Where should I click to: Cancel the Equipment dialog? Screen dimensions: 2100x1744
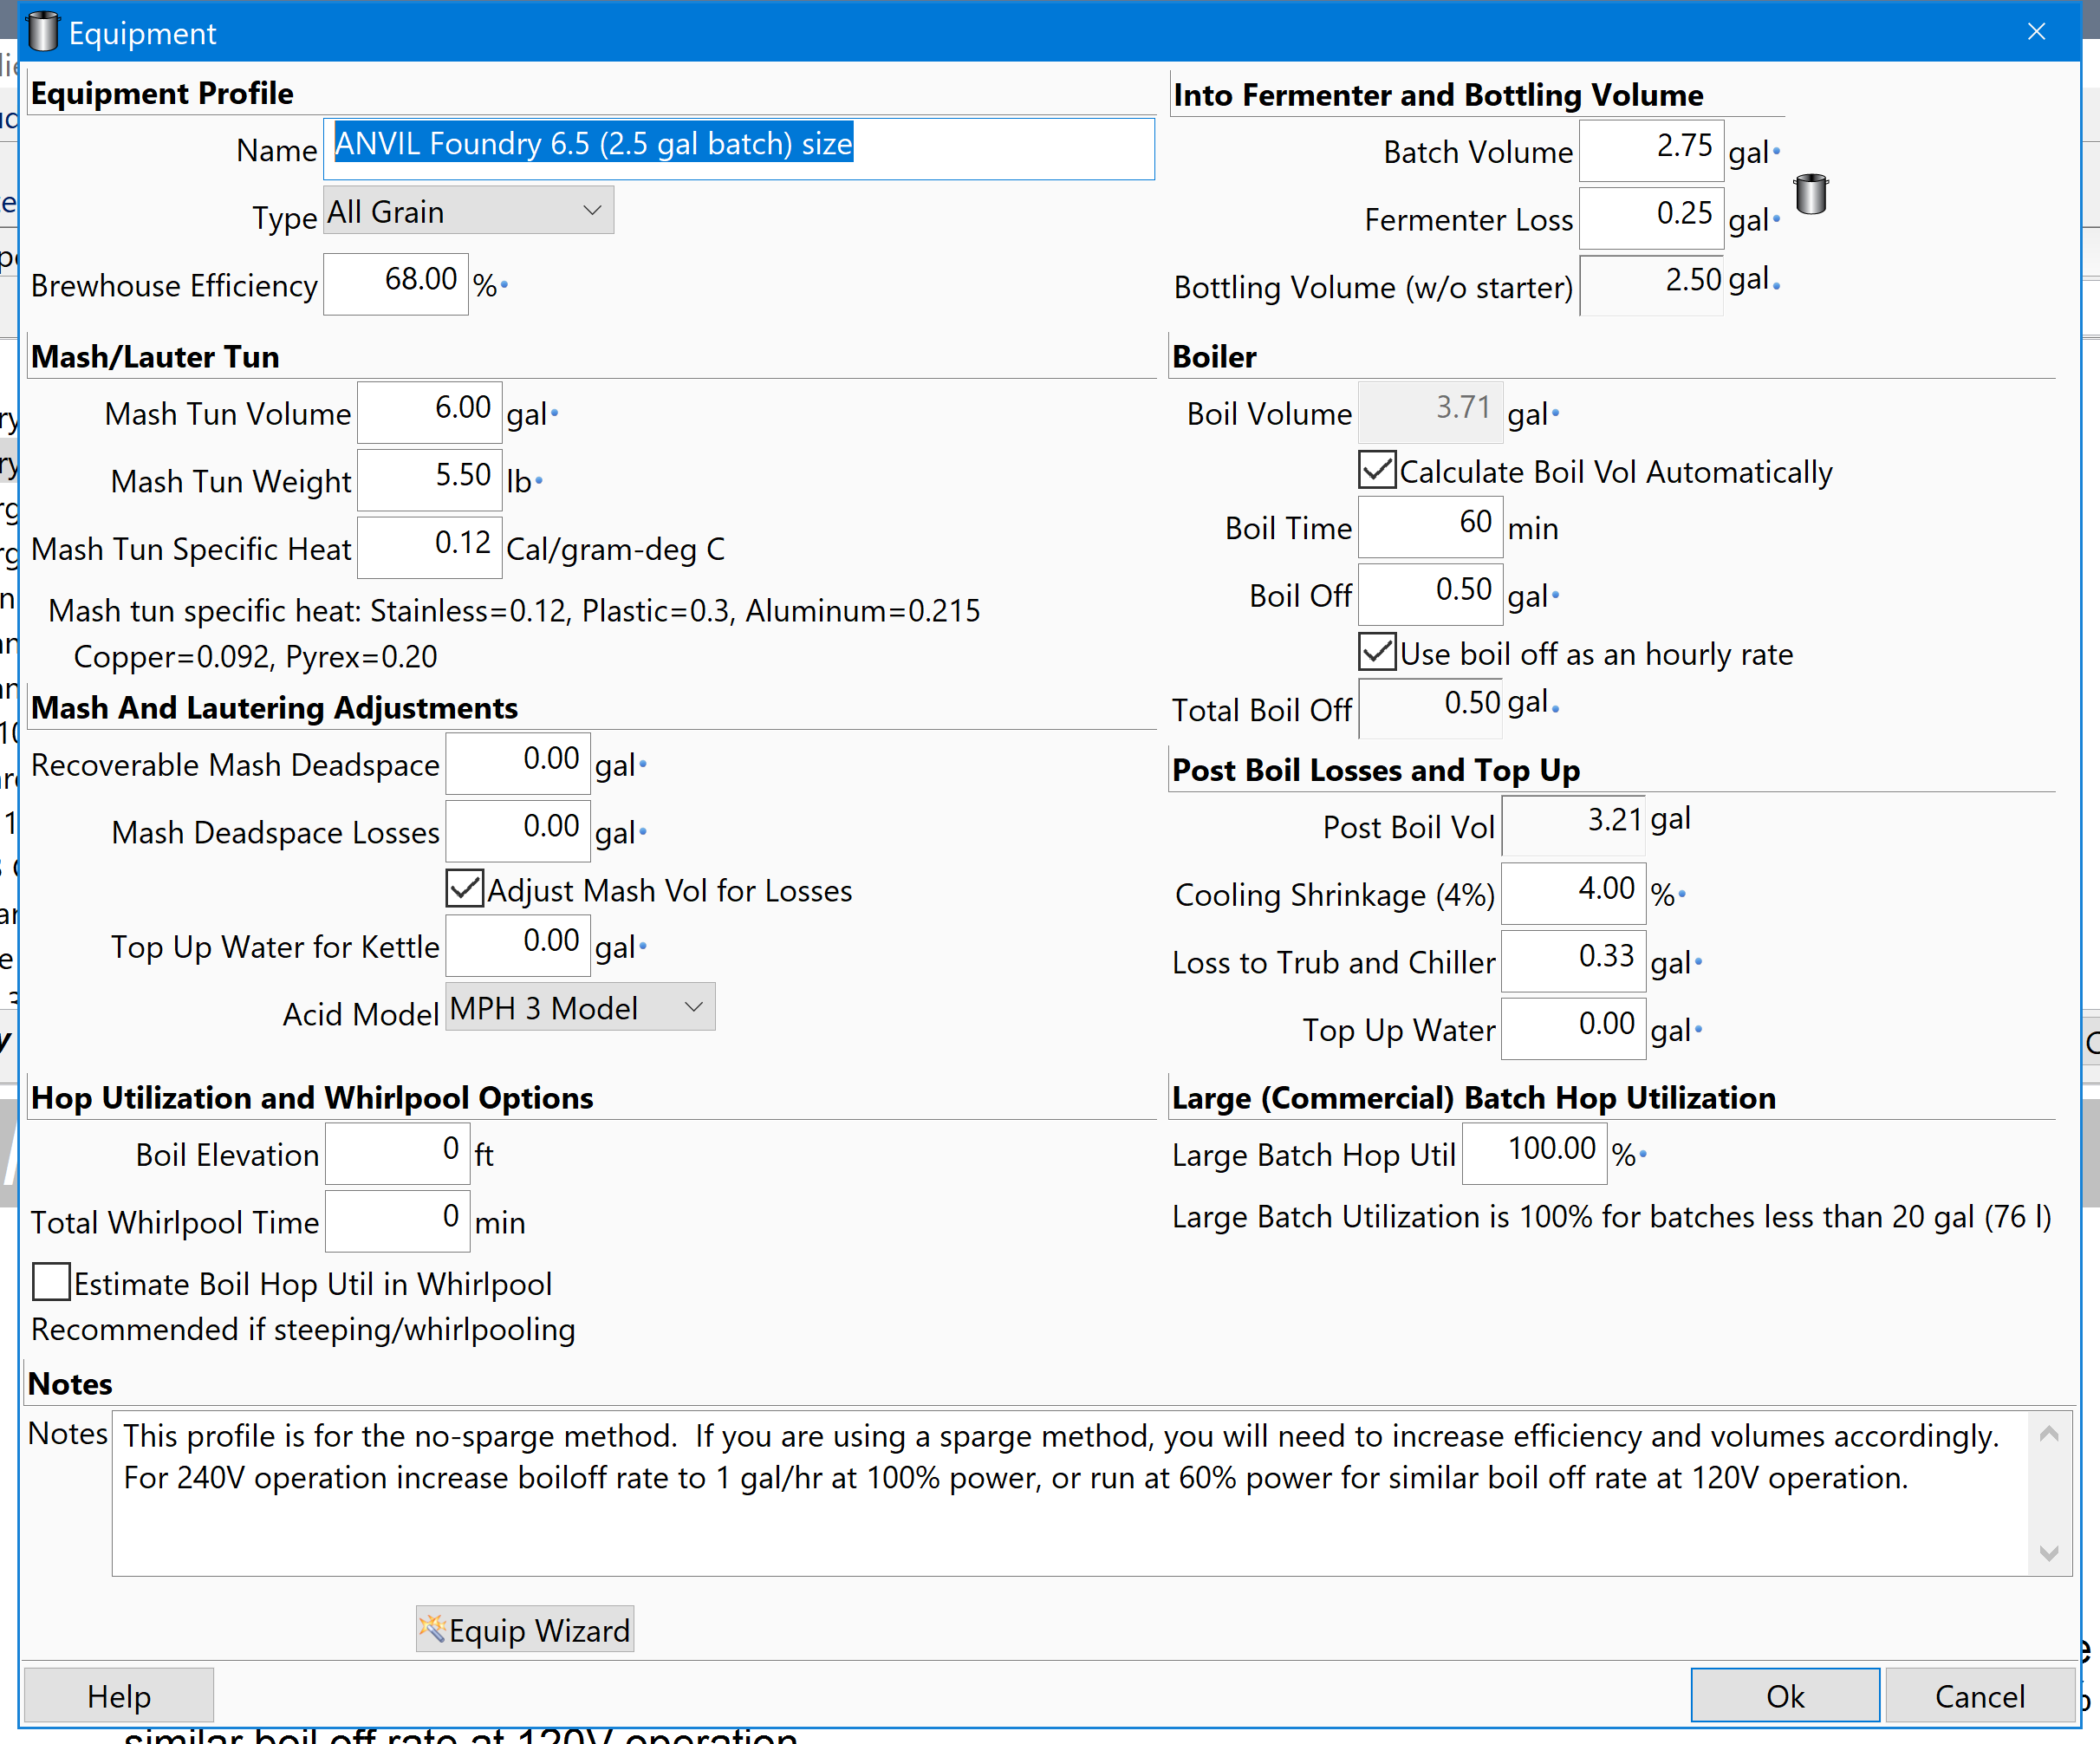[1980, 1696]
